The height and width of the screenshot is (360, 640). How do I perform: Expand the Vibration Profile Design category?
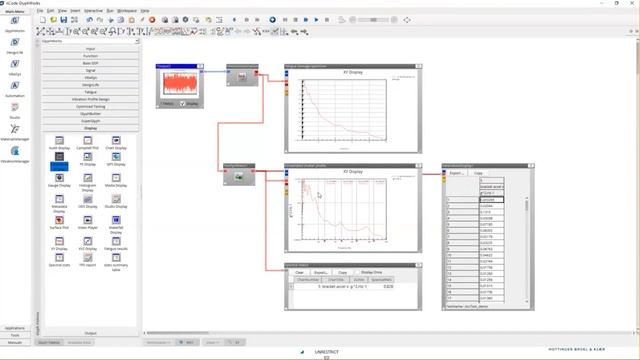90,99
